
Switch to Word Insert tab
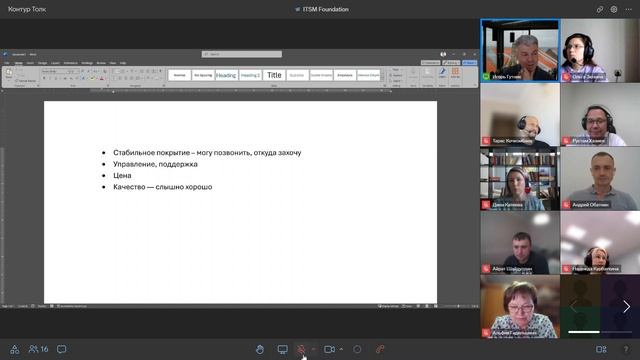coord(30,63)
